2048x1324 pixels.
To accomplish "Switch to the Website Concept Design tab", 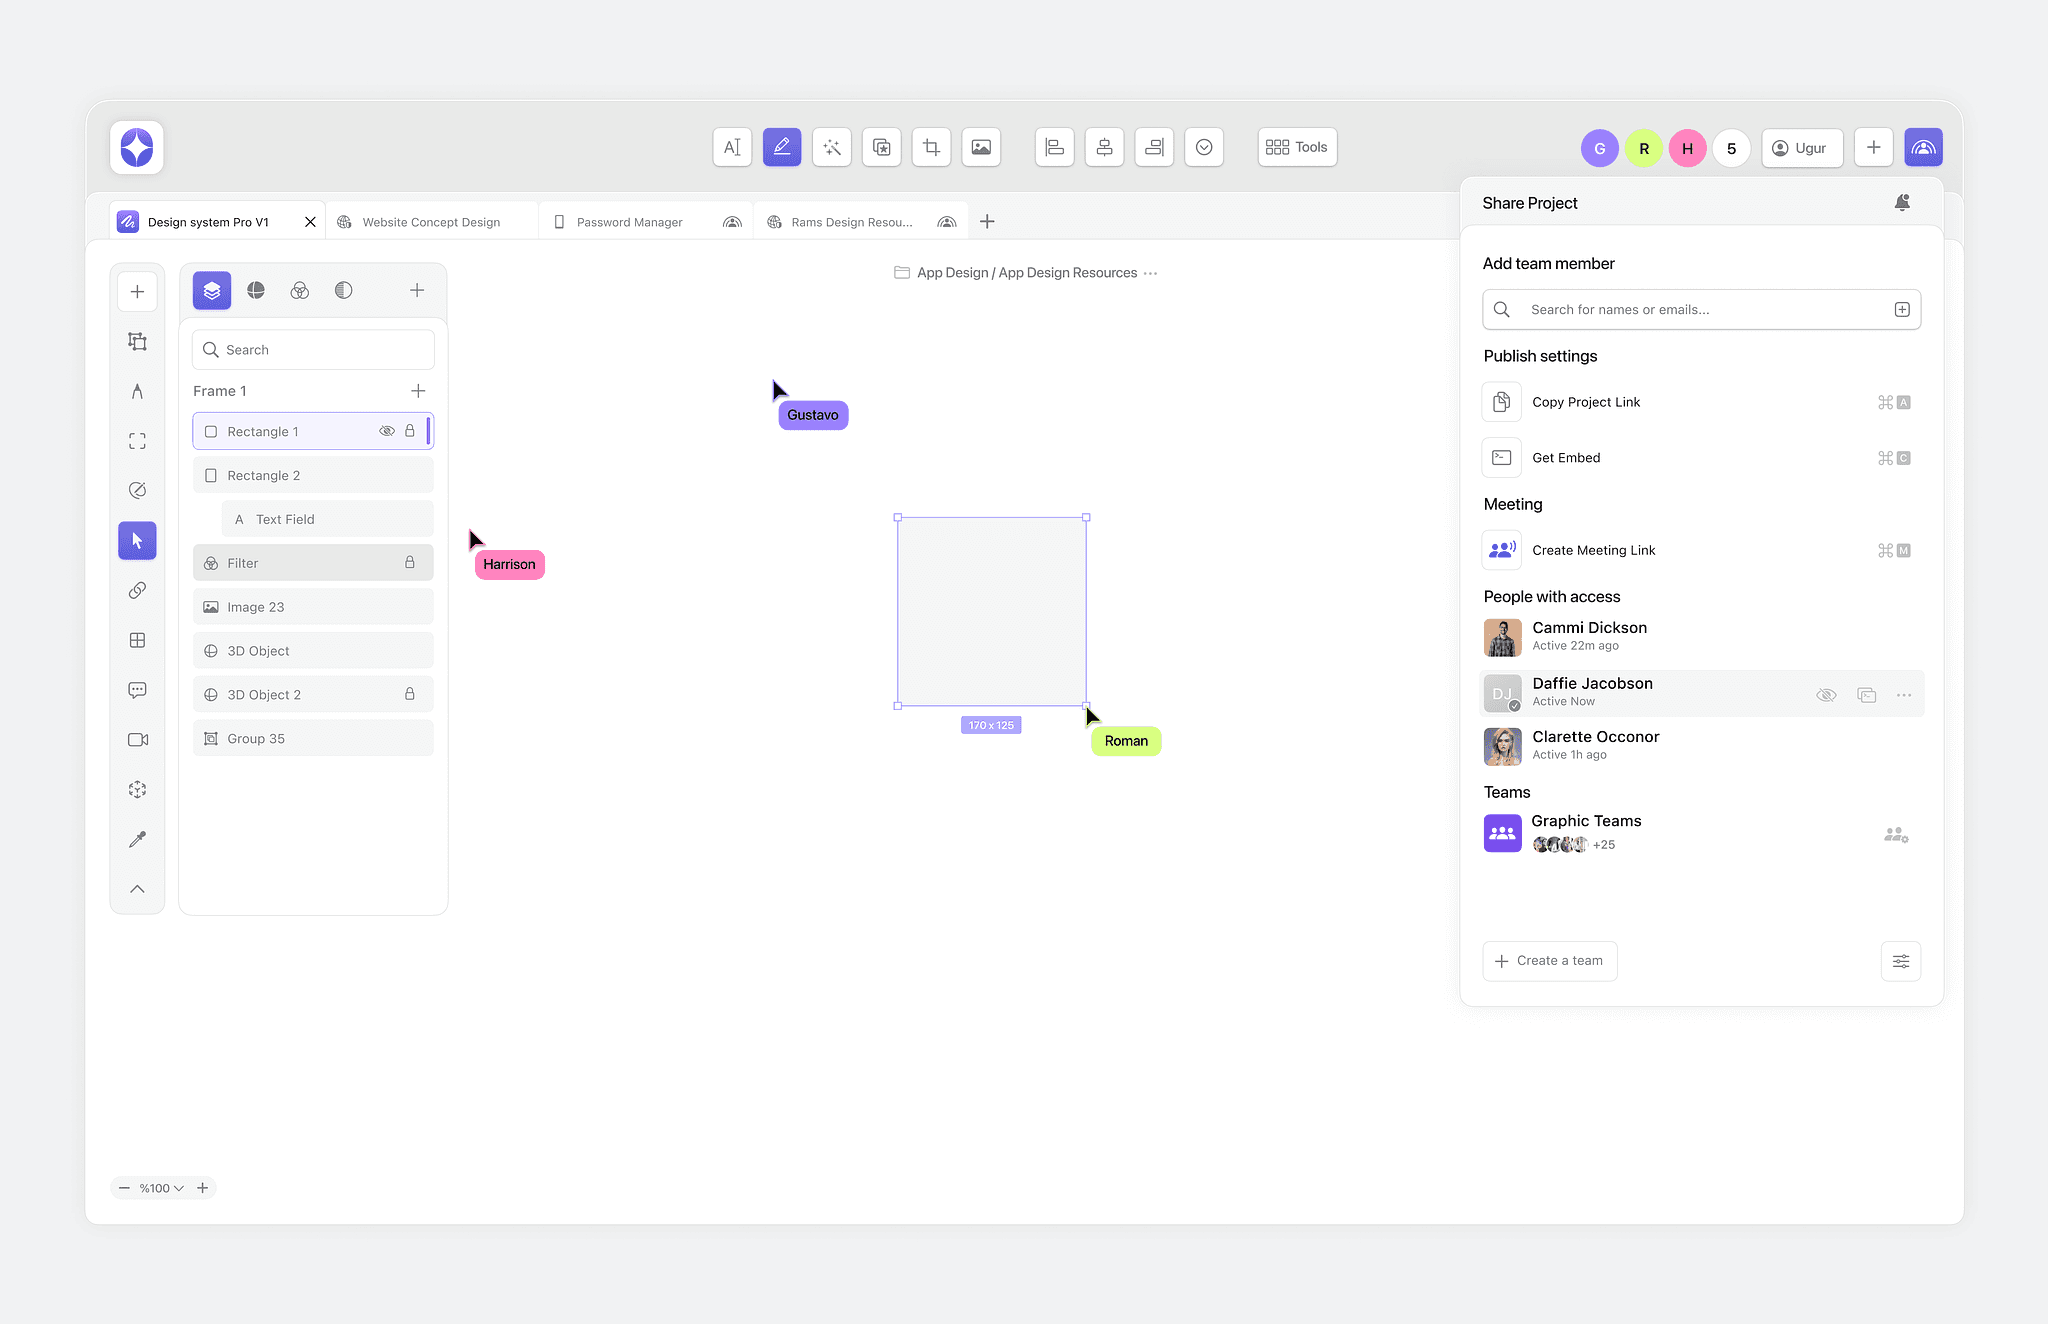I will coord(430,221).
